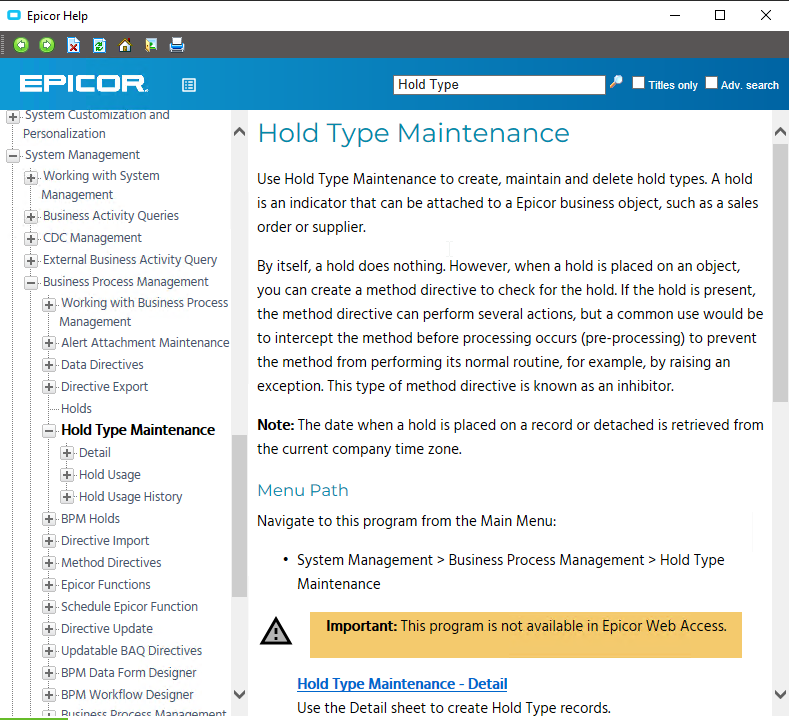
Task: Expand BPM Data Form Designer node
Action: (49, 673)
